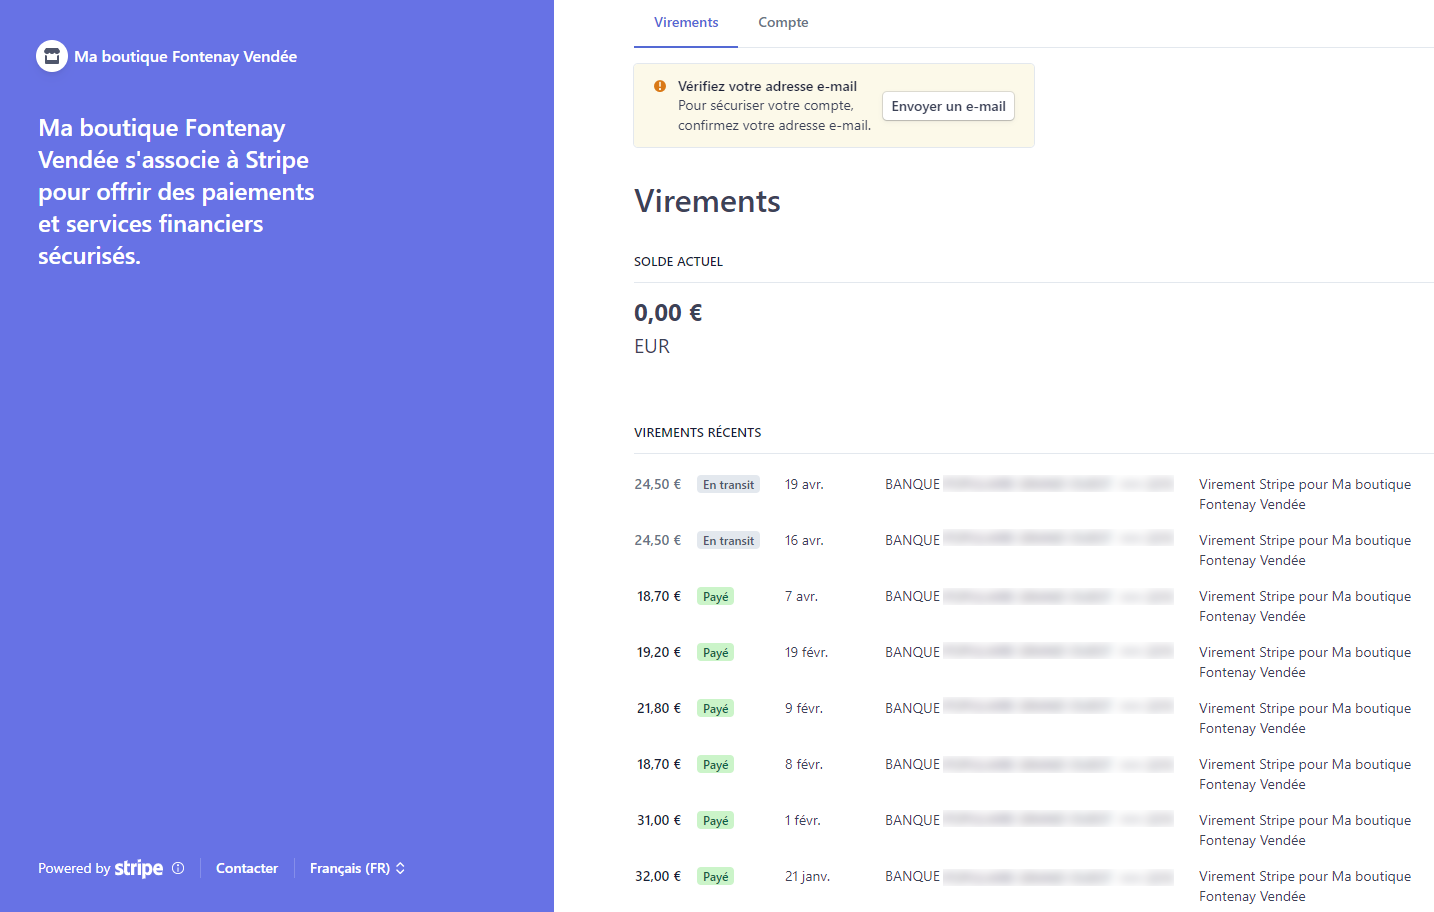The width and height of the screenshot is (1434, 912).
Task: Click the shop icon beside Ma boutique Fontenay Vendée
Action: tap(52, 56)
